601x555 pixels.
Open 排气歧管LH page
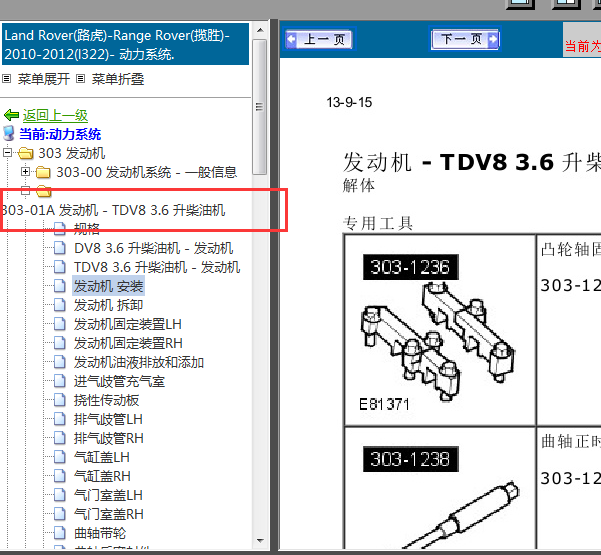[108, 419]
